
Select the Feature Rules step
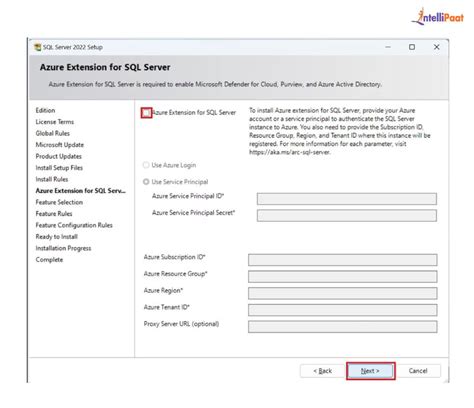click(54, 214)
